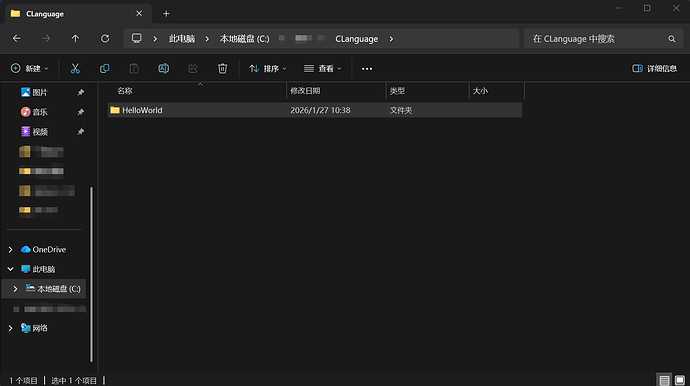Go up one folder level

click(76, 39)
